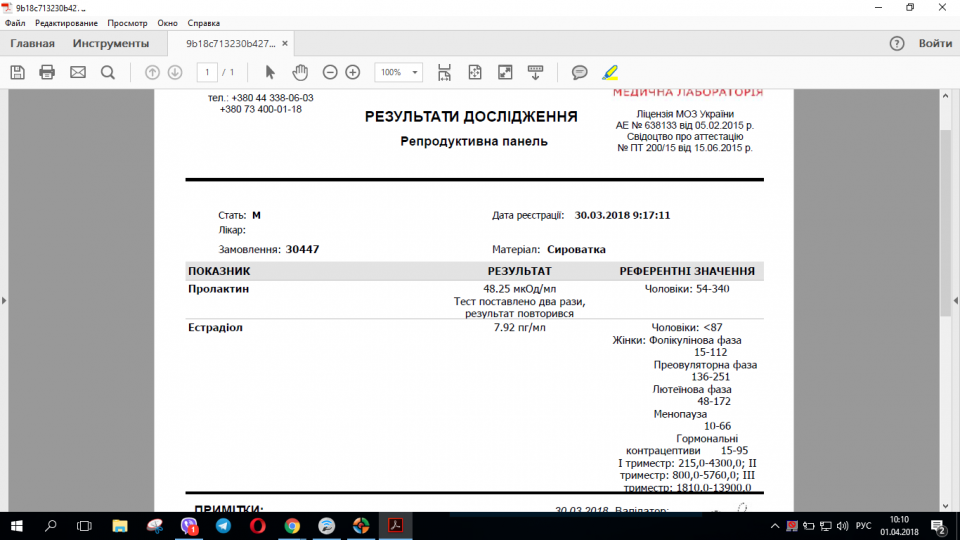Activate the arrow selection tool
Viewport: 960px width, 540px height.
tap(270, 72)
